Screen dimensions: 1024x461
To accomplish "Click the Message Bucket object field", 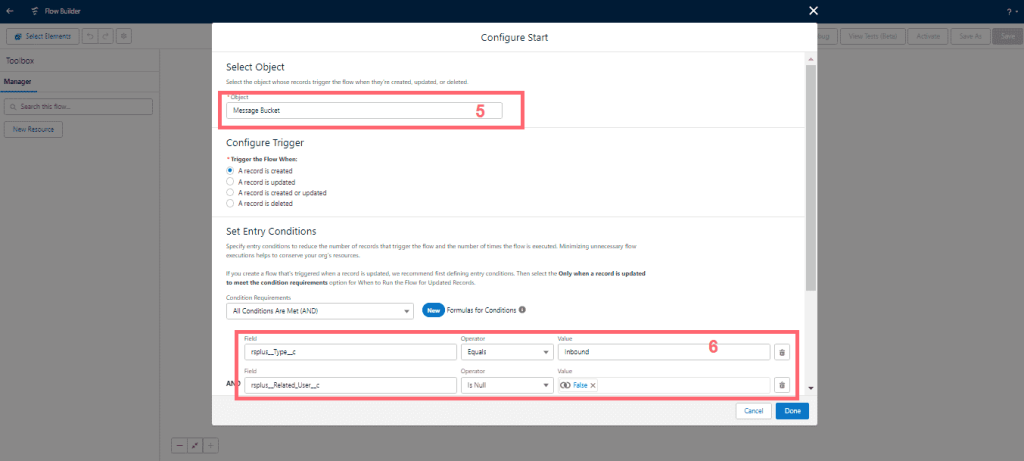I will point(364,110).
